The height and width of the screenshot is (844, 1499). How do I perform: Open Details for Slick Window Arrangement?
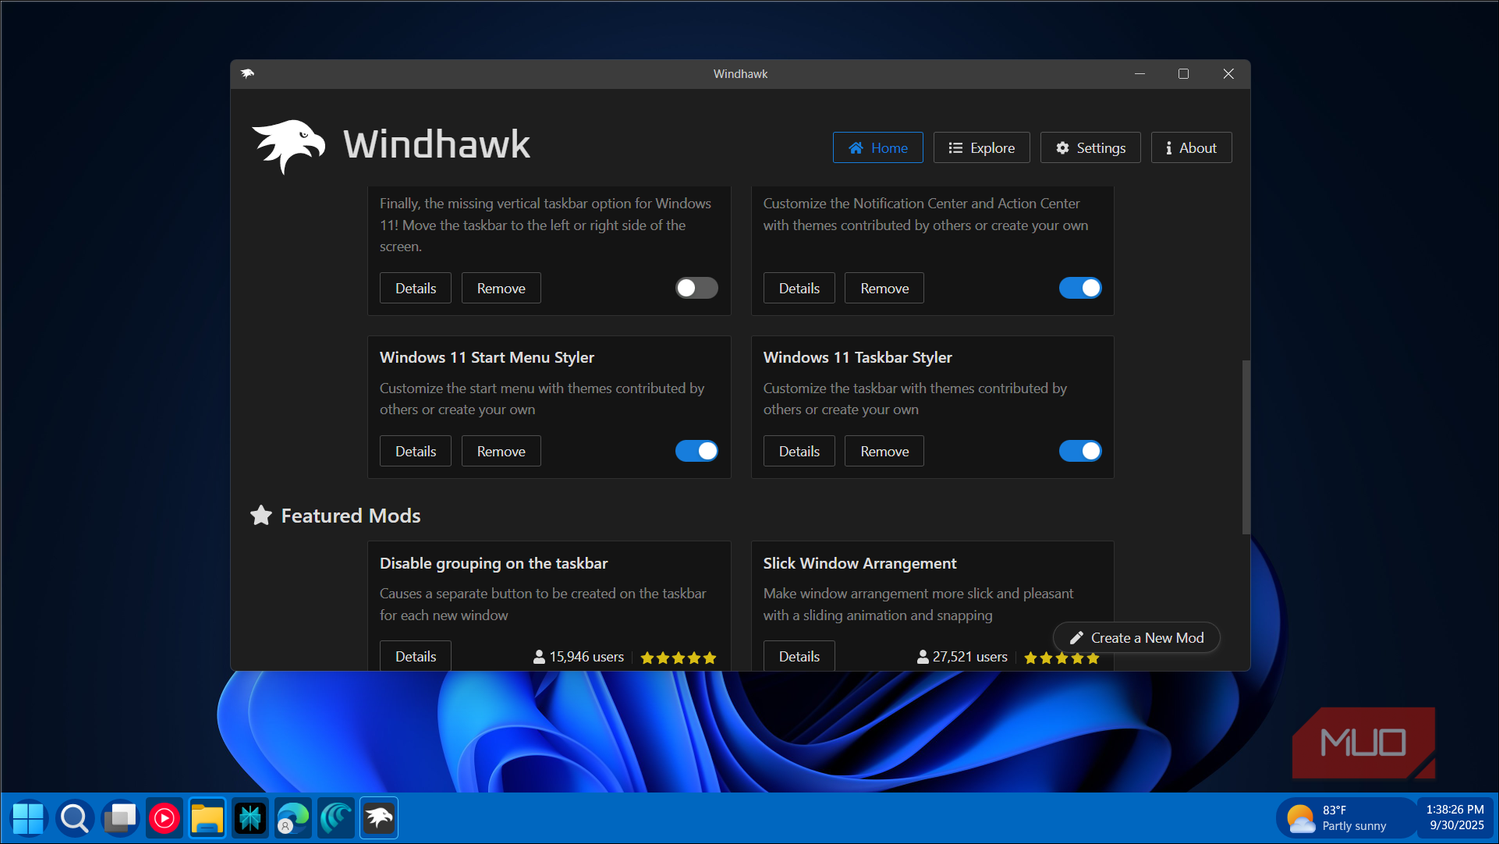pos(799,656)
